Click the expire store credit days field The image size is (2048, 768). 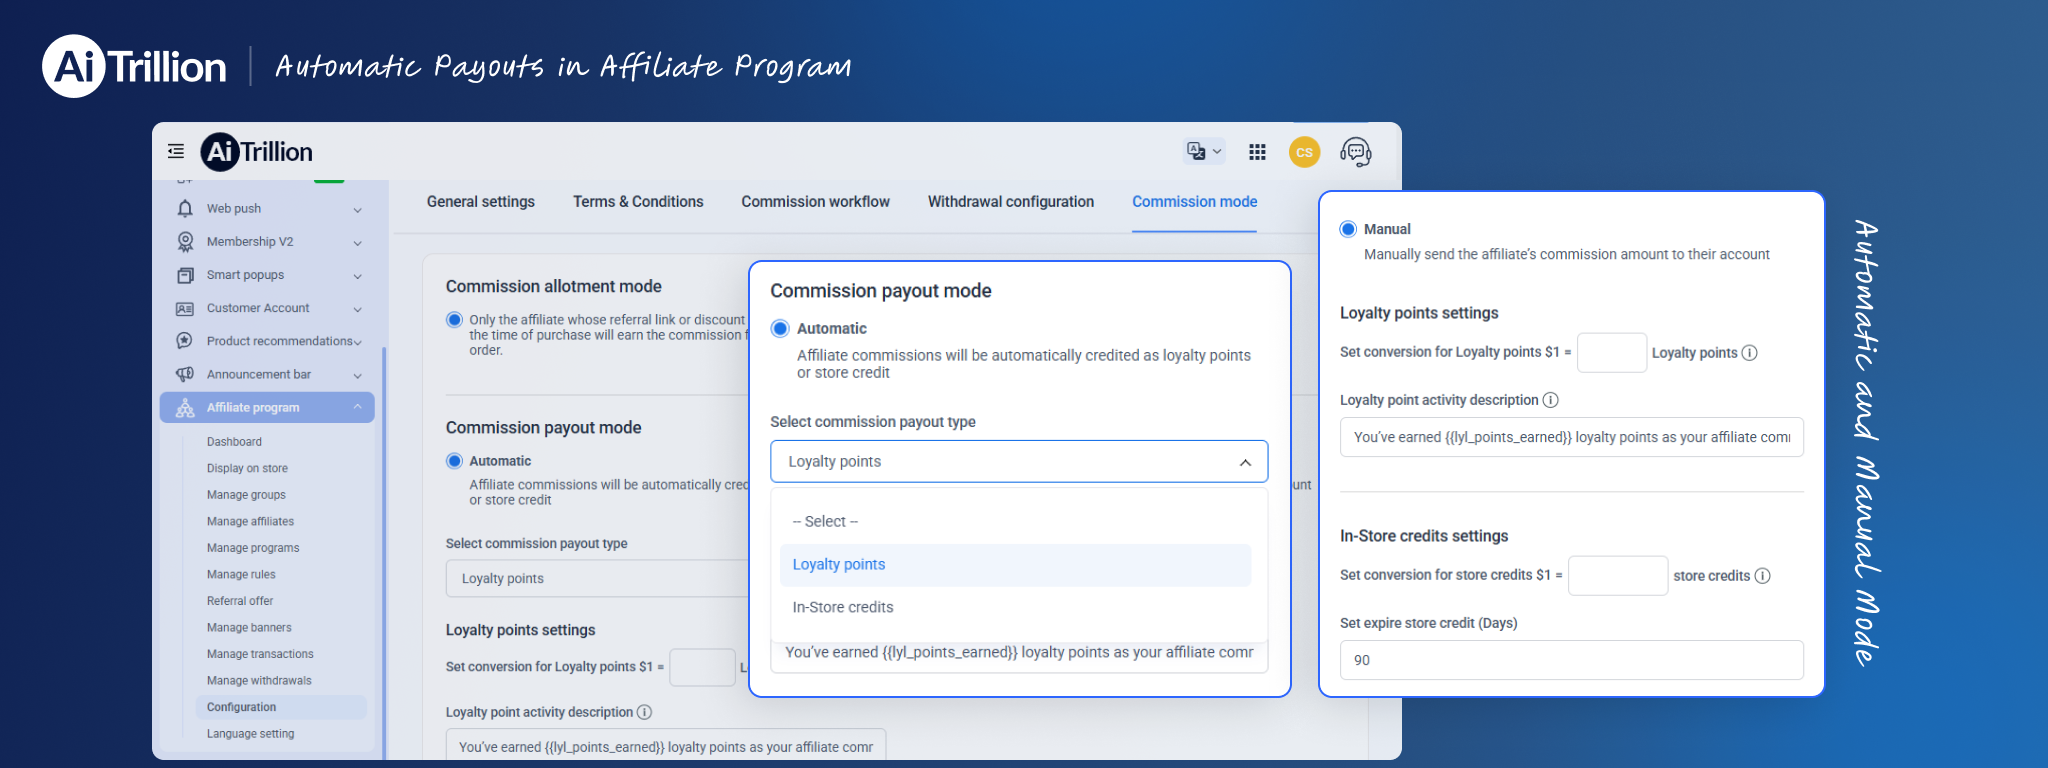click(1572, 660)
